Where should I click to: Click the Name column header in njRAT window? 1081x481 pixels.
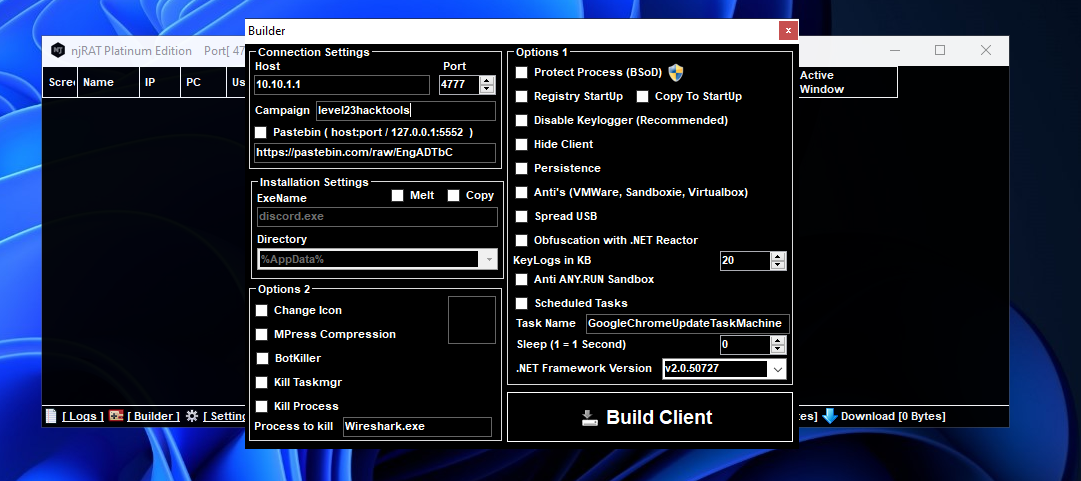click(108, 82)
